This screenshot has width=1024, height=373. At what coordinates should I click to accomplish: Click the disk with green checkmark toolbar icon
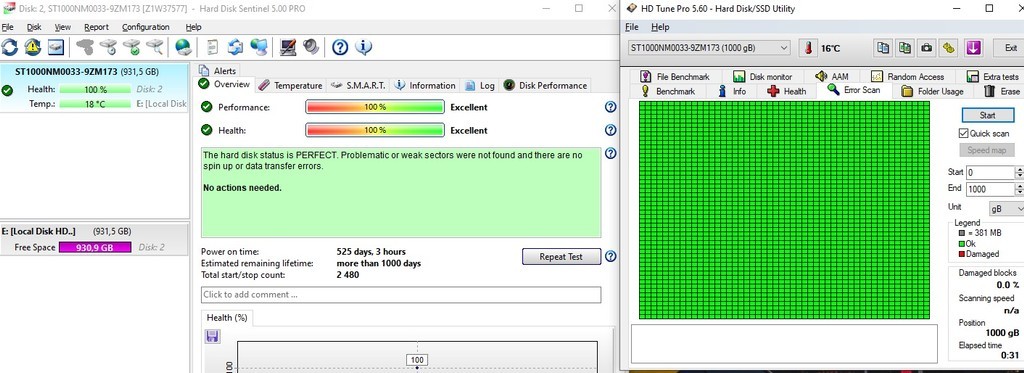pyautogui.click(x=131, y=47)
